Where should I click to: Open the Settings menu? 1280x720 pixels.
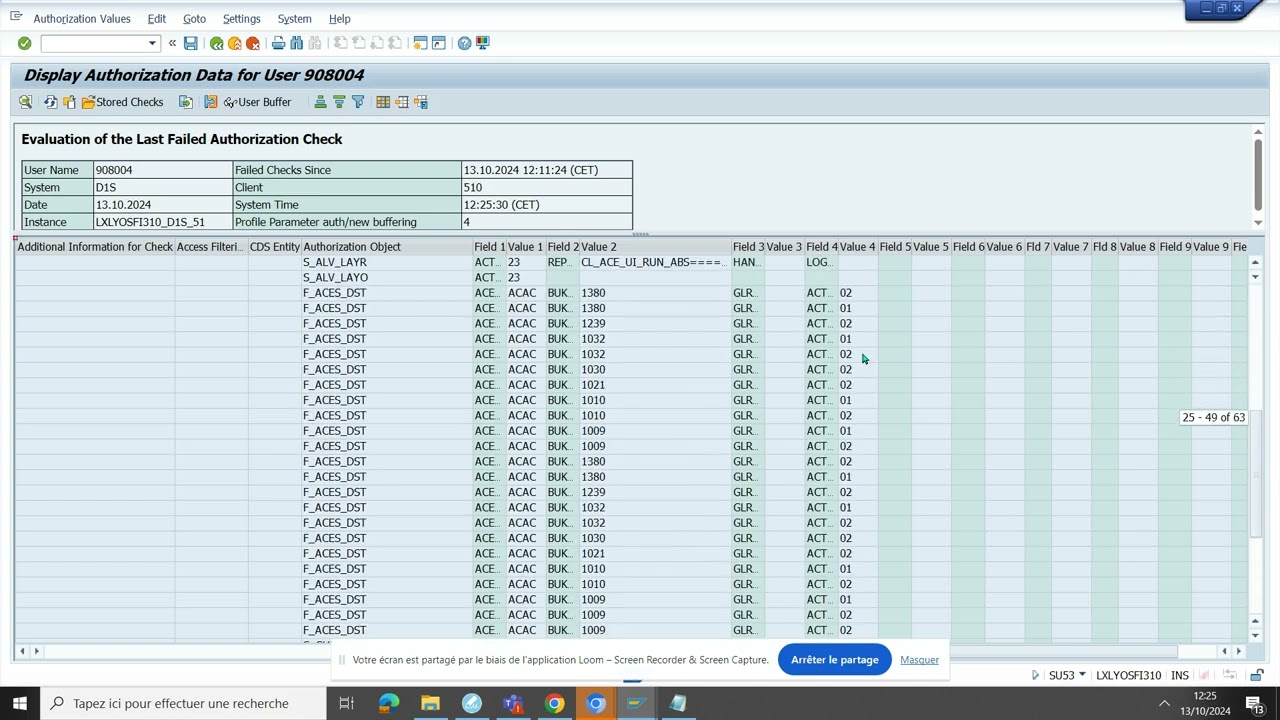pyautogui.click(x=241, y=19)
